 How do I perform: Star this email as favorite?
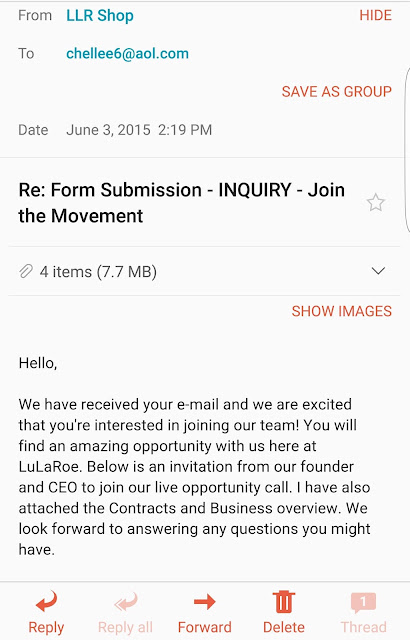coord(375,203)
